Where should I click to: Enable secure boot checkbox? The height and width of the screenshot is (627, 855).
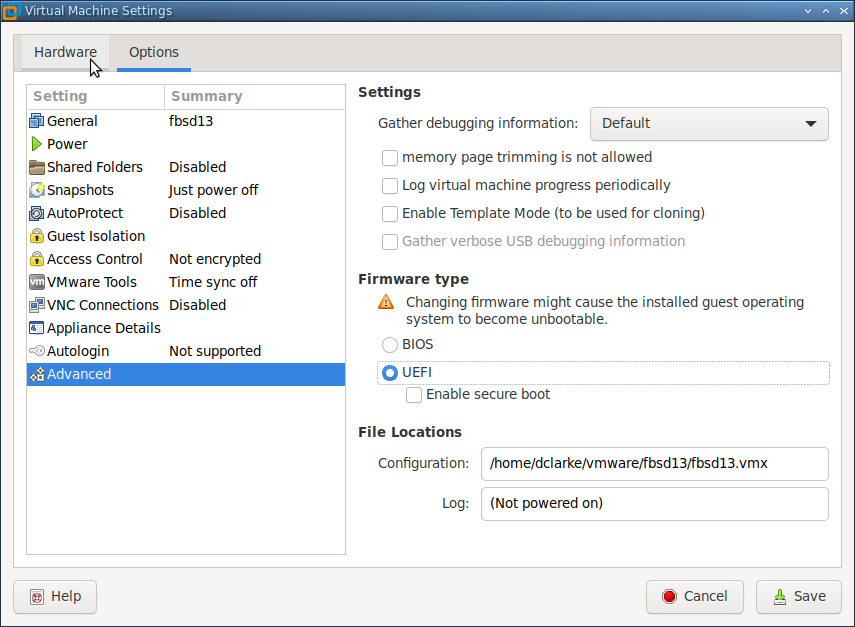tap(414, 395)
